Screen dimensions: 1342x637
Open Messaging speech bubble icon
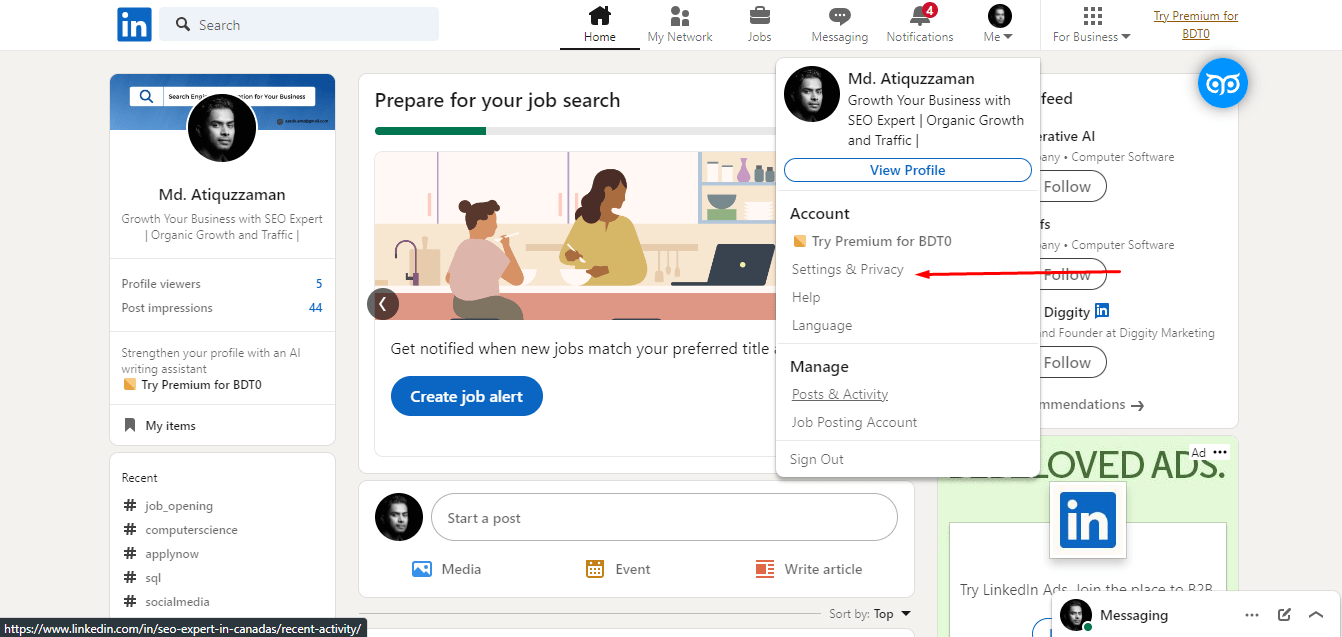click(839, 16)
